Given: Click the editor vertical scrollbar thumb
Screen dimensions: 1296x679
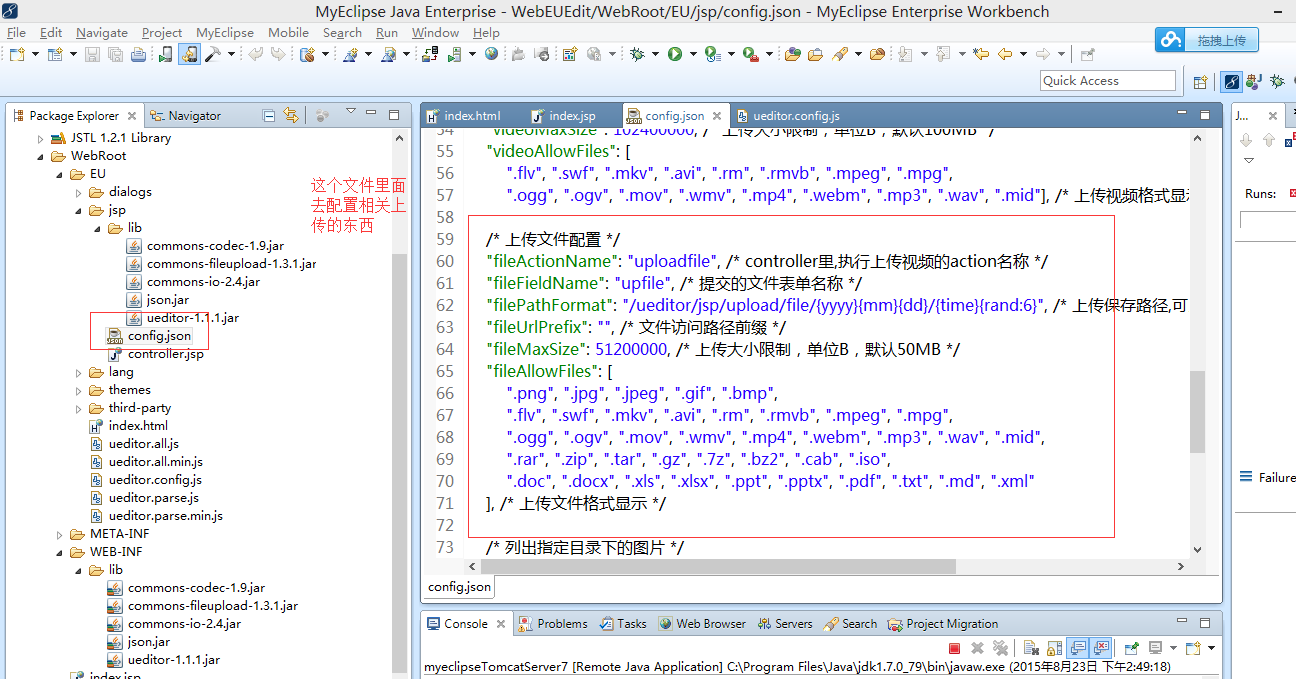Looking at the screenshot, I should [1197, 411].
